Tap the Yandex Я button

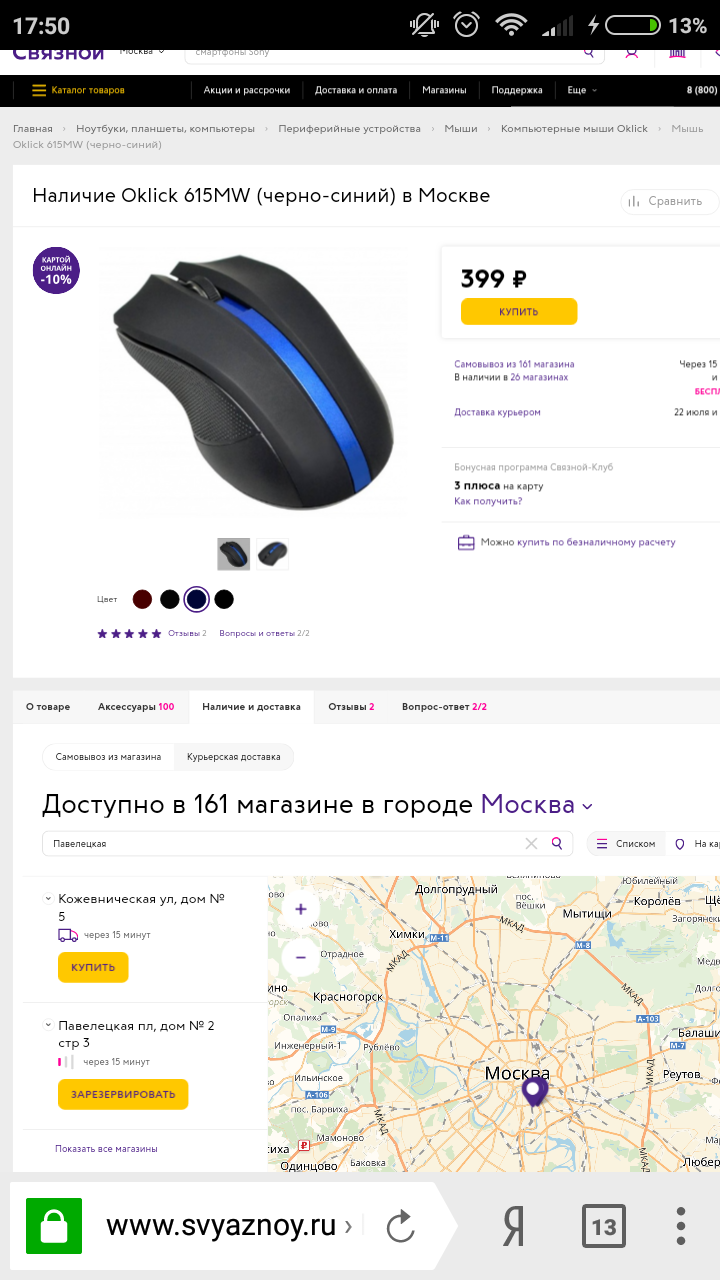click(513, 1226)
